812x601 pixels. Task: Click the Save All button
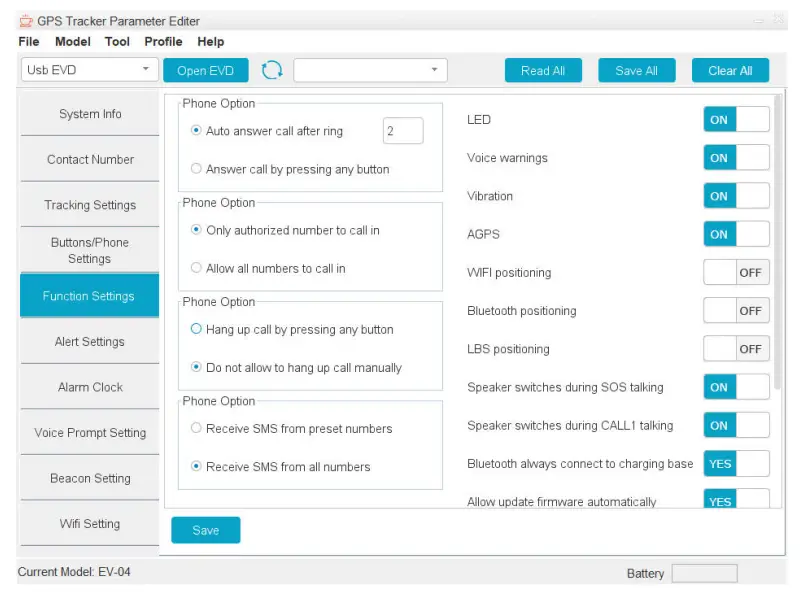[x=636, y=70]
